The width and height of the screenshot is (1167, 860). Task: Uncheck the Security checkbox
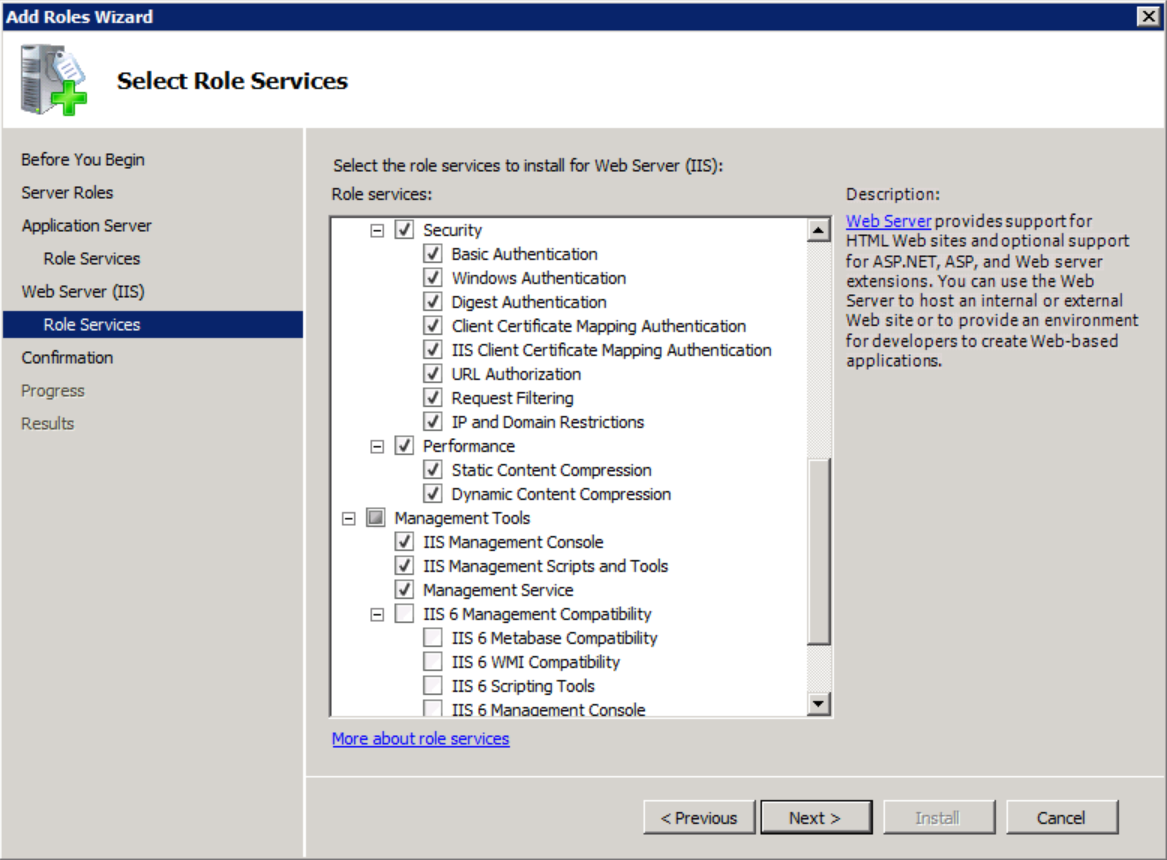[x=404, y=230]
